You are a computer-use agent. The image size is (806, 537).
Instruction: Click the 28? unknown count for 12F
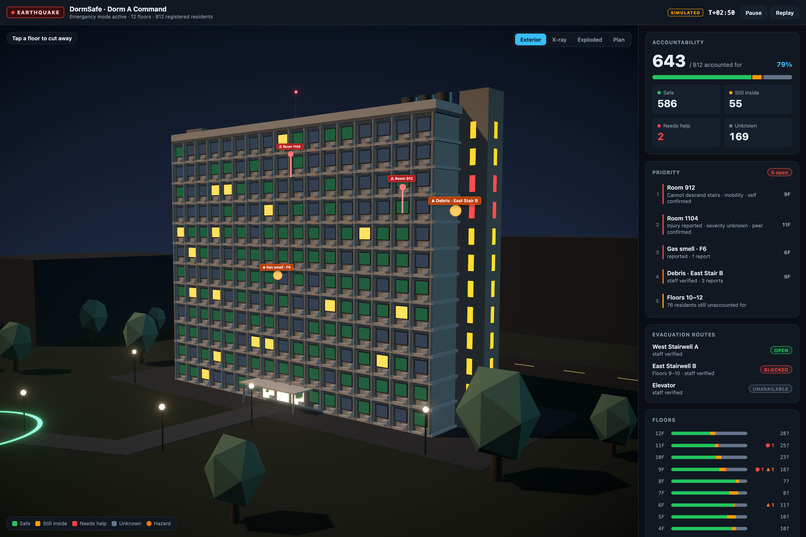(x=784, y=434)
